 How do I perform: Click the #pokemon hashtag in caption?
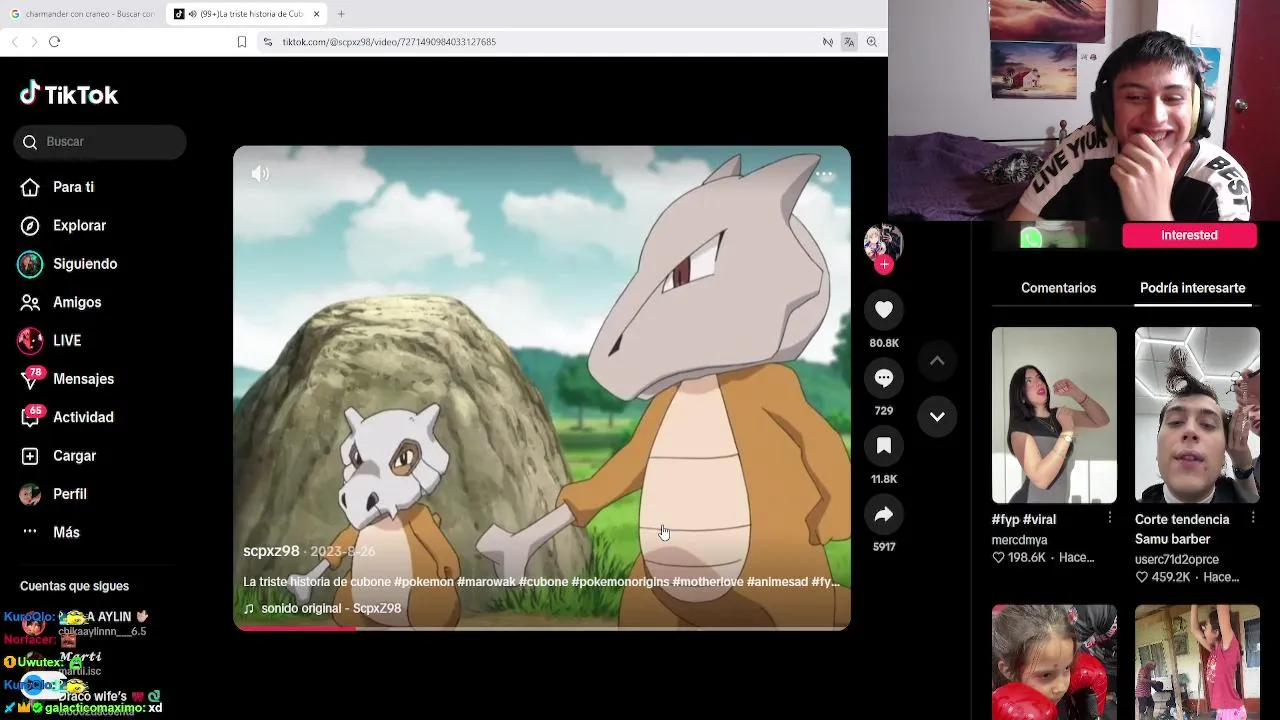tap(424, 582)
